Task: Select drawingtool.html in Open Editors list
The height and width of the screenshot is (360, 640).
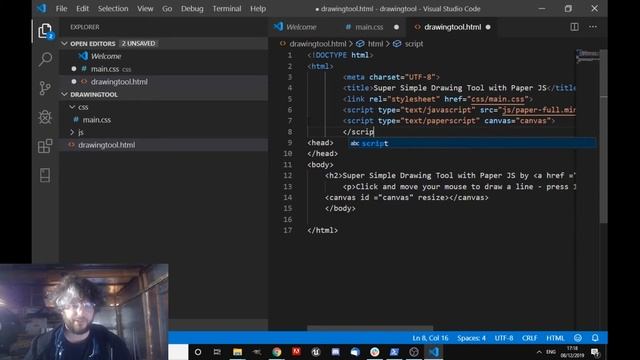Action: 119,82
